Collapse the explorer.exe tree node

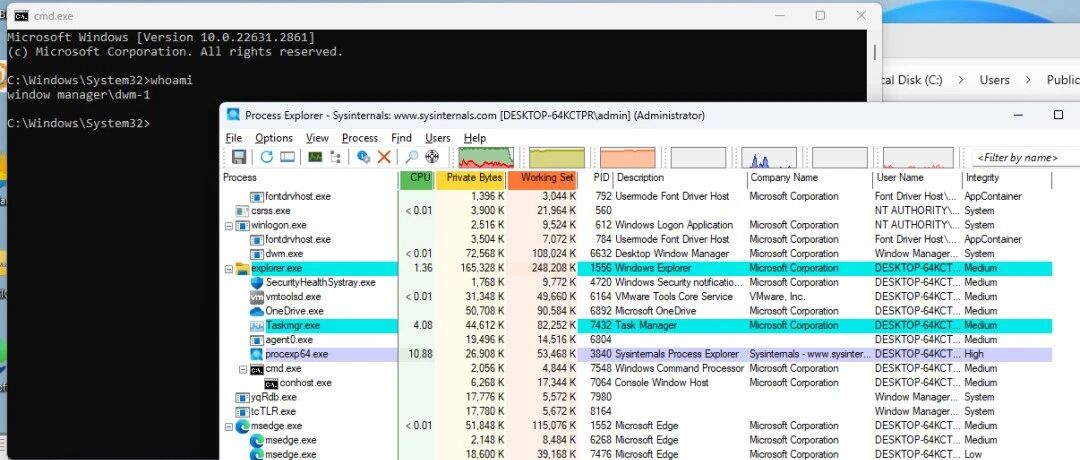pyautogui.click(x=229, y=268)
